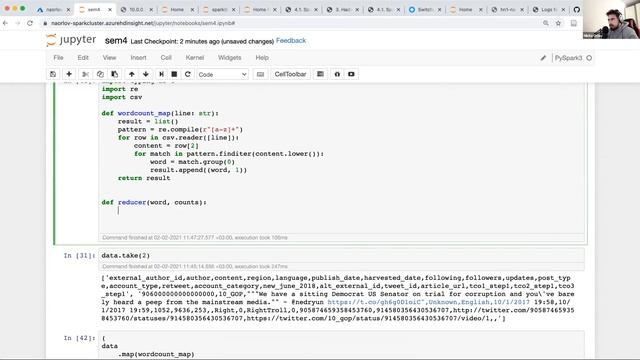
Task: Click the content = row[2] line
Action: [166, 146]
